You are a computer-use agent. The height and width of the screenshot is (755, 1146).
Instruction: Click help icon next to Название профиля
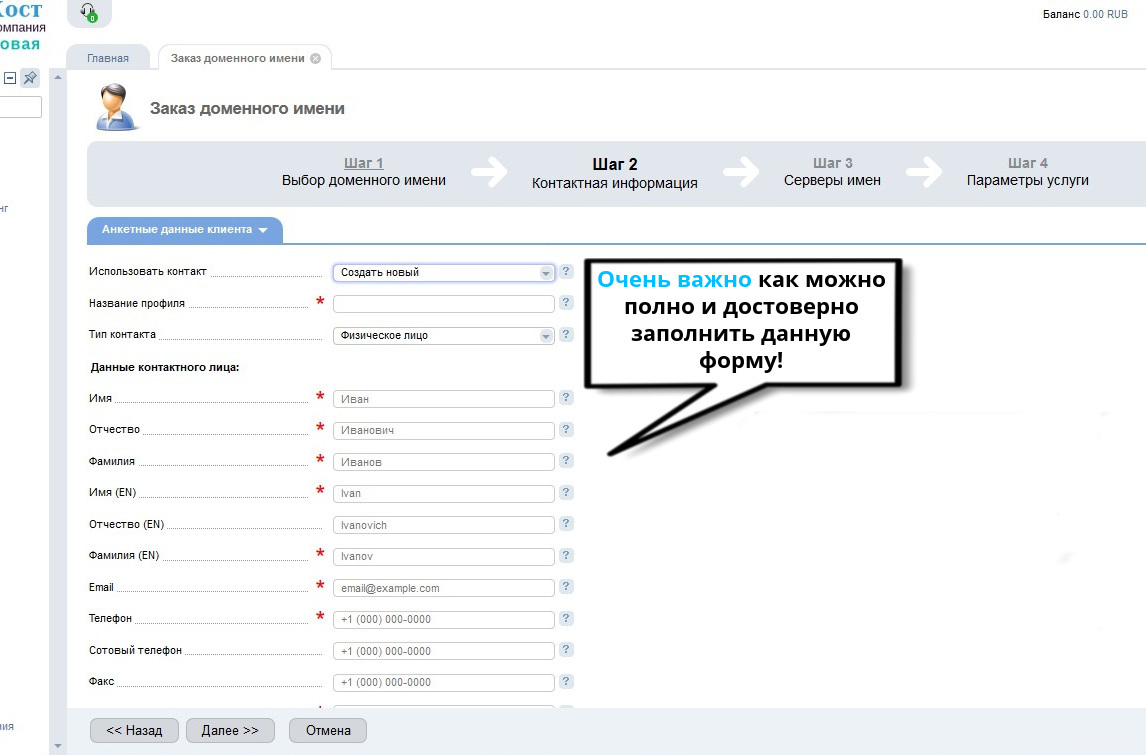tap(566, 303)
